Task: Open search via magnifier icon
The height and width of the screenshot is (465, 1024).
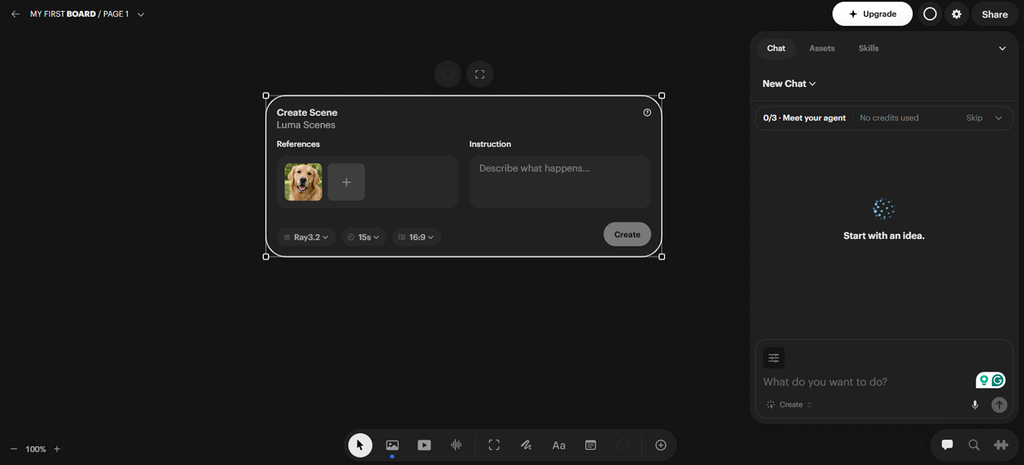Action: click(x=974, y=445)
